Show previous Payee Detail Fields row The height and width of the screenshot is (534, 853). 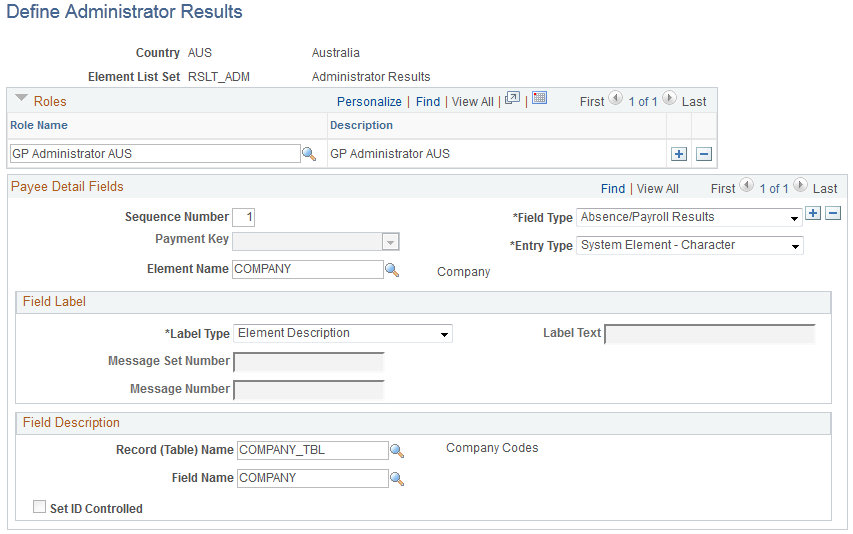746,185
